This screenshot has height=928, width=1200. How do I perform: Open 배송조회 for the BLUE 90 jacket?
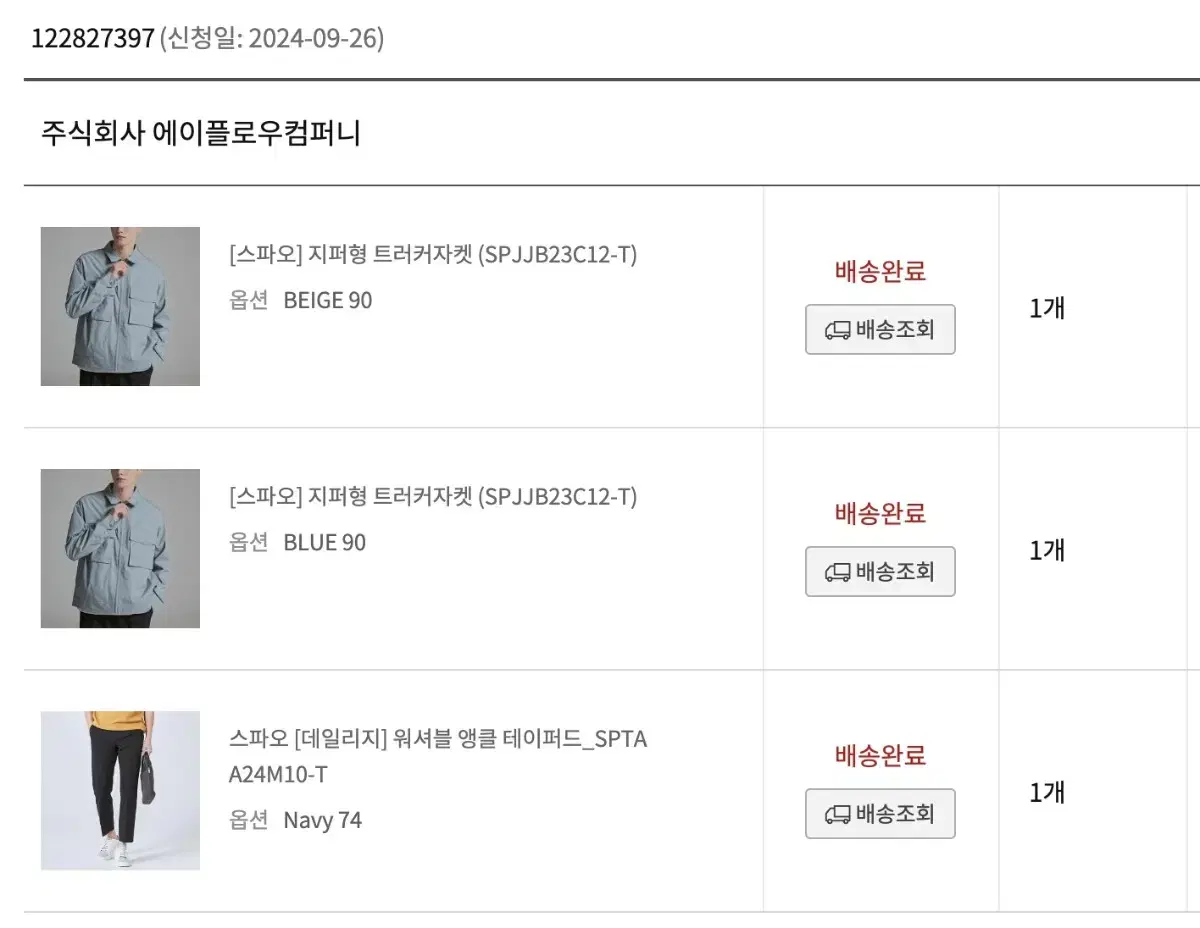pyautogui.click(x=880, y=572)
